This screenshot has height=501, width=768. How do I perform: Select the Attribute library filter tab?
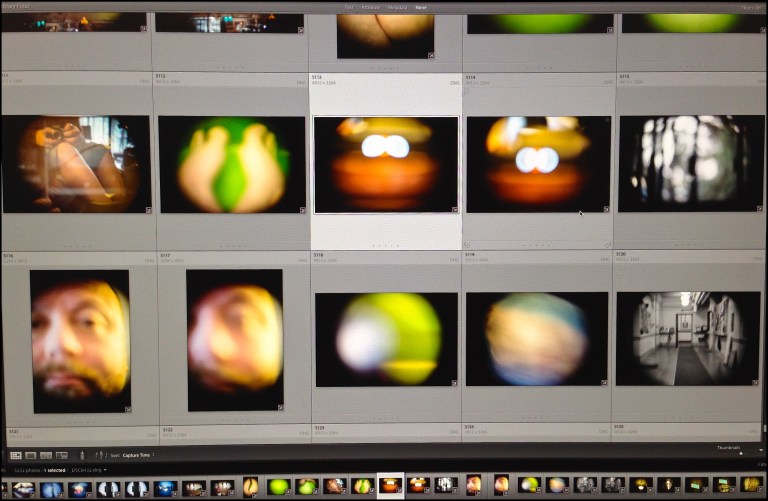pyautogui.click(x=370, y=7)
